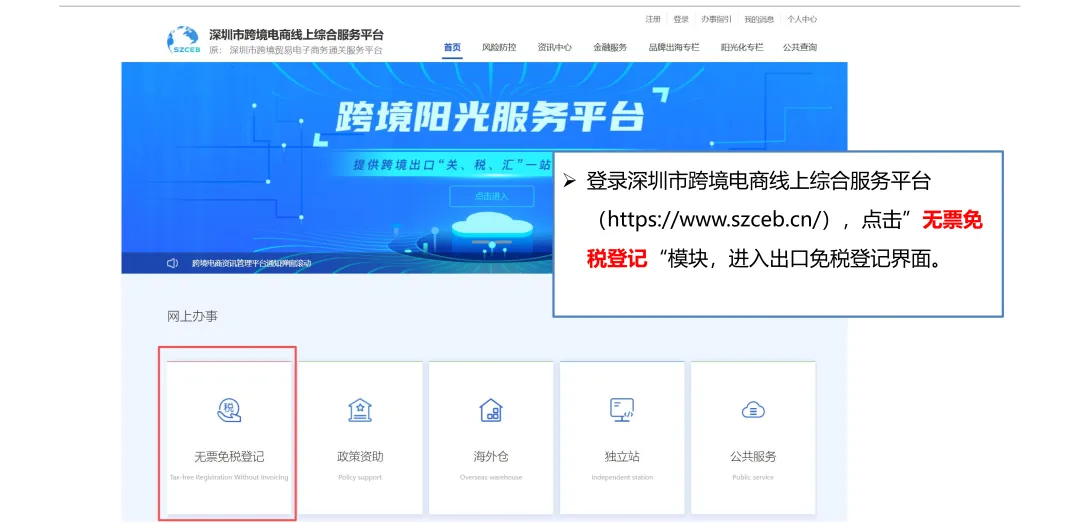Open the 金融服务 menu
Screen dimensions: 1080x523
pyautogui.click(x=610, y=48)
